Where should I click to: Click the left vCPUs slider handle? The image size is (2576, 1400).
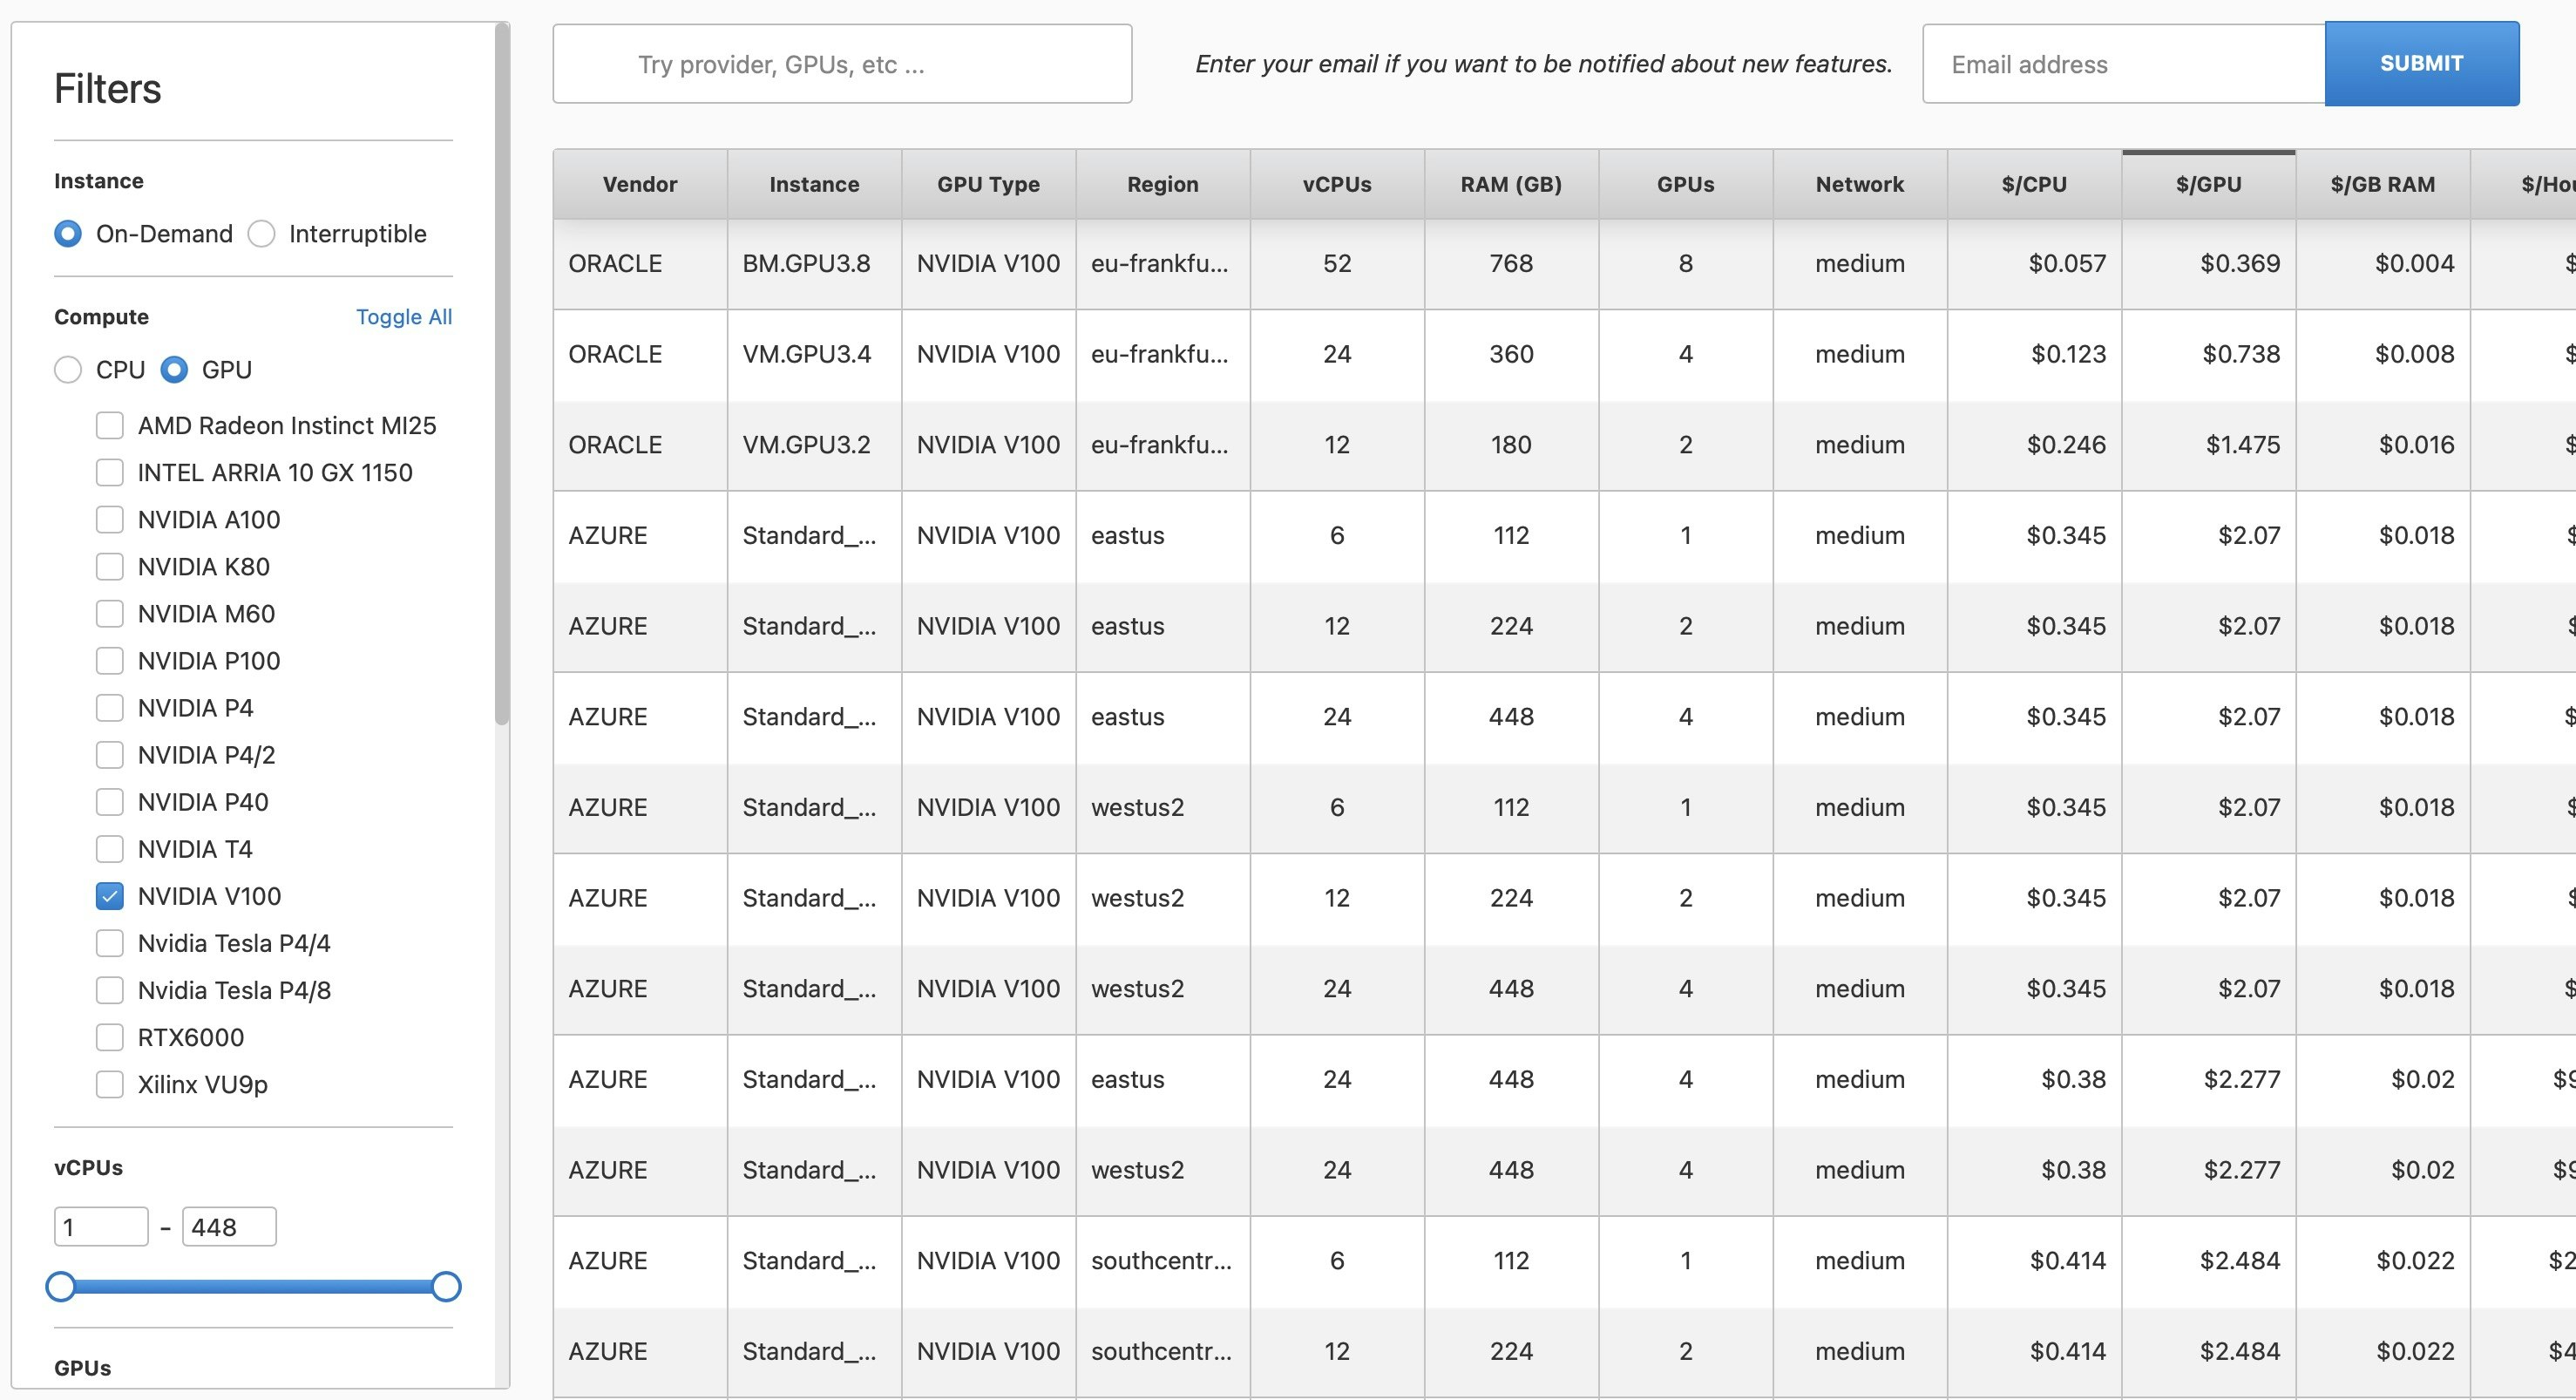pyautogui.click(x=61, y=1287)
